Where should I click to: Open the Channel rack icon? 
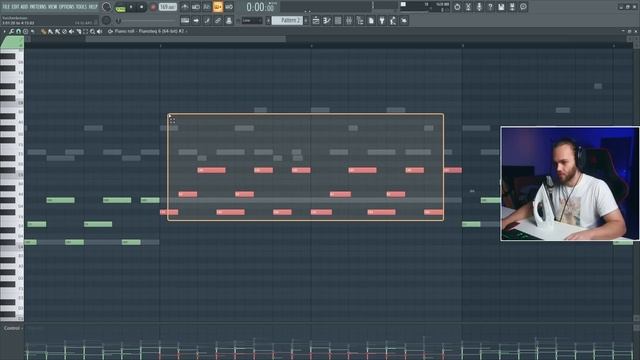click(338, 20)
